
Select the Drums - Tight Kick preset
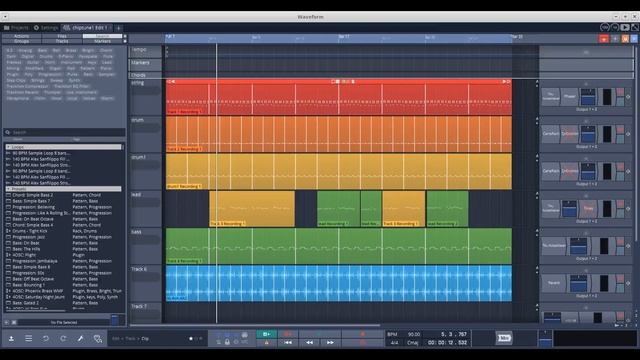(63, 231)
